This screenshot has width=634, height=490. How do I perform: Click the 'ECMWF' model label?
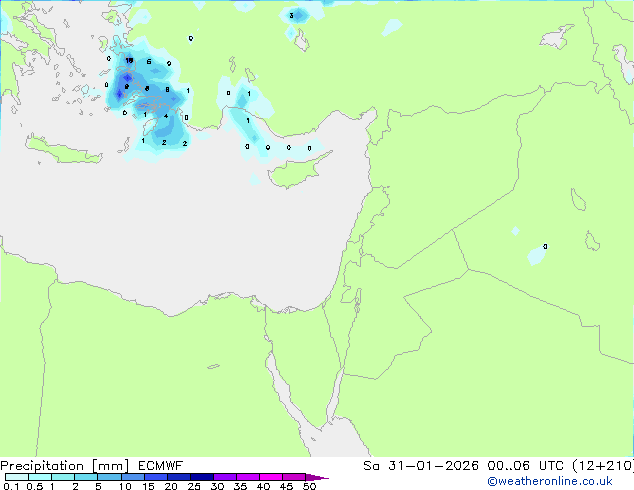point(161,466)
